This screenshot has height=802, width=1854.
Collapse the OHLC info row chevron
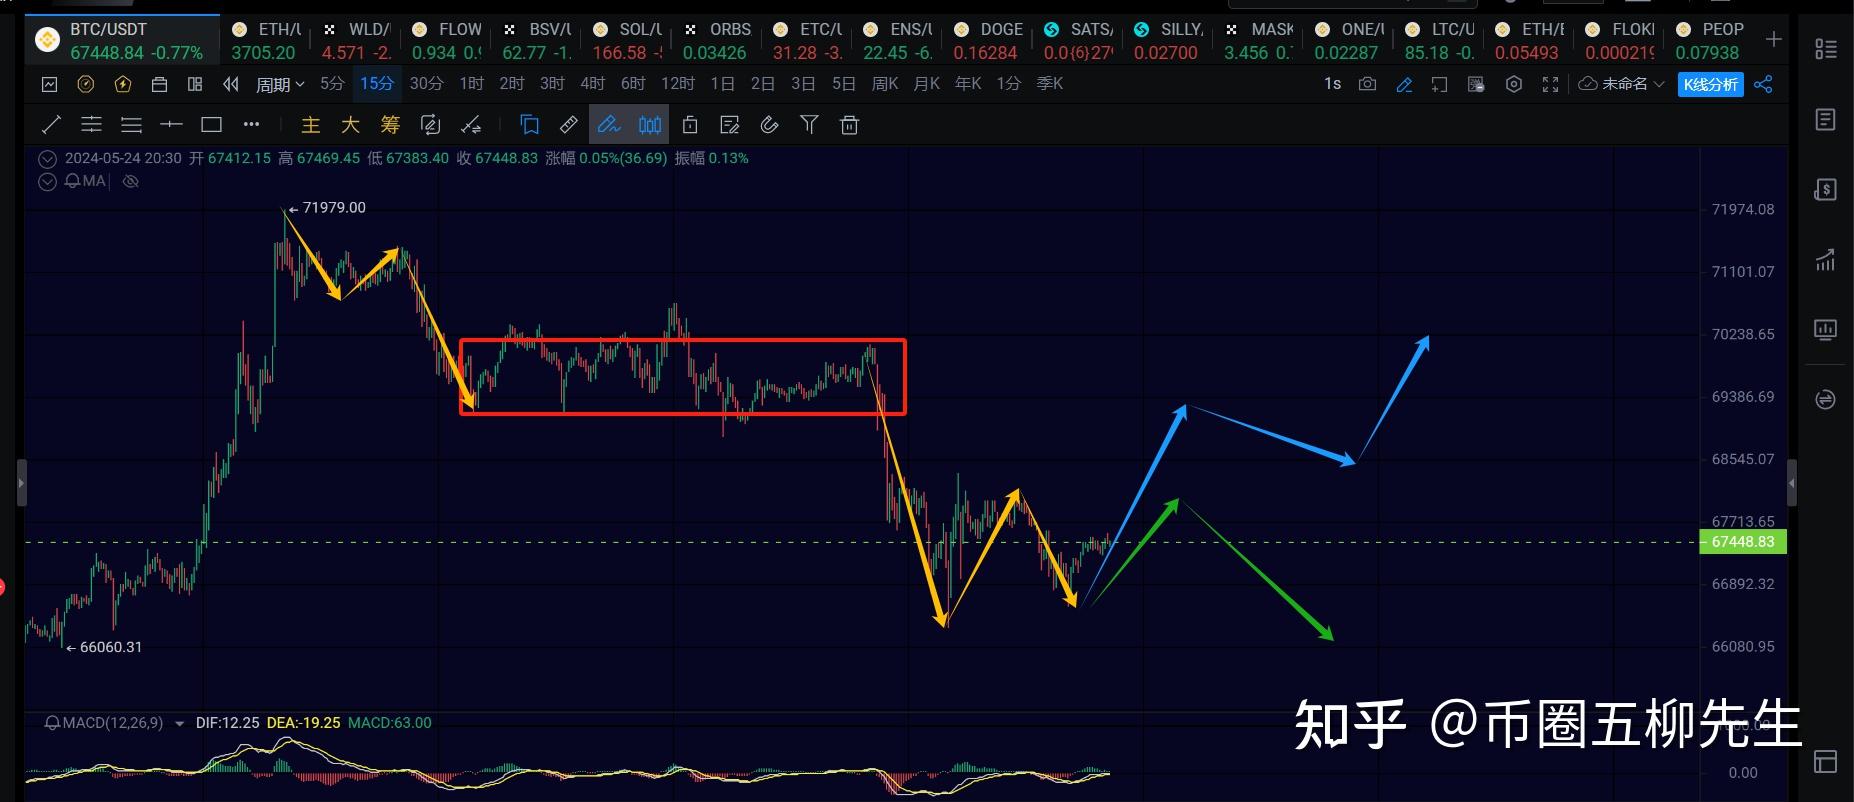(47, 158)
